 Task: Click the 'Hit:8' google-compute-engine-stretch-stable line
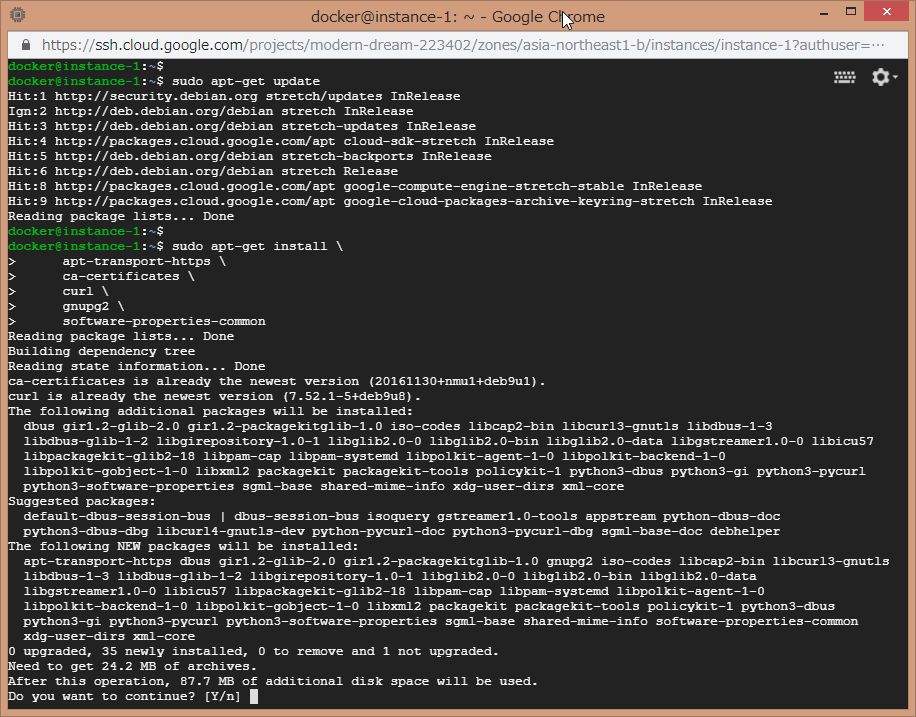click(x=355, y=186)
